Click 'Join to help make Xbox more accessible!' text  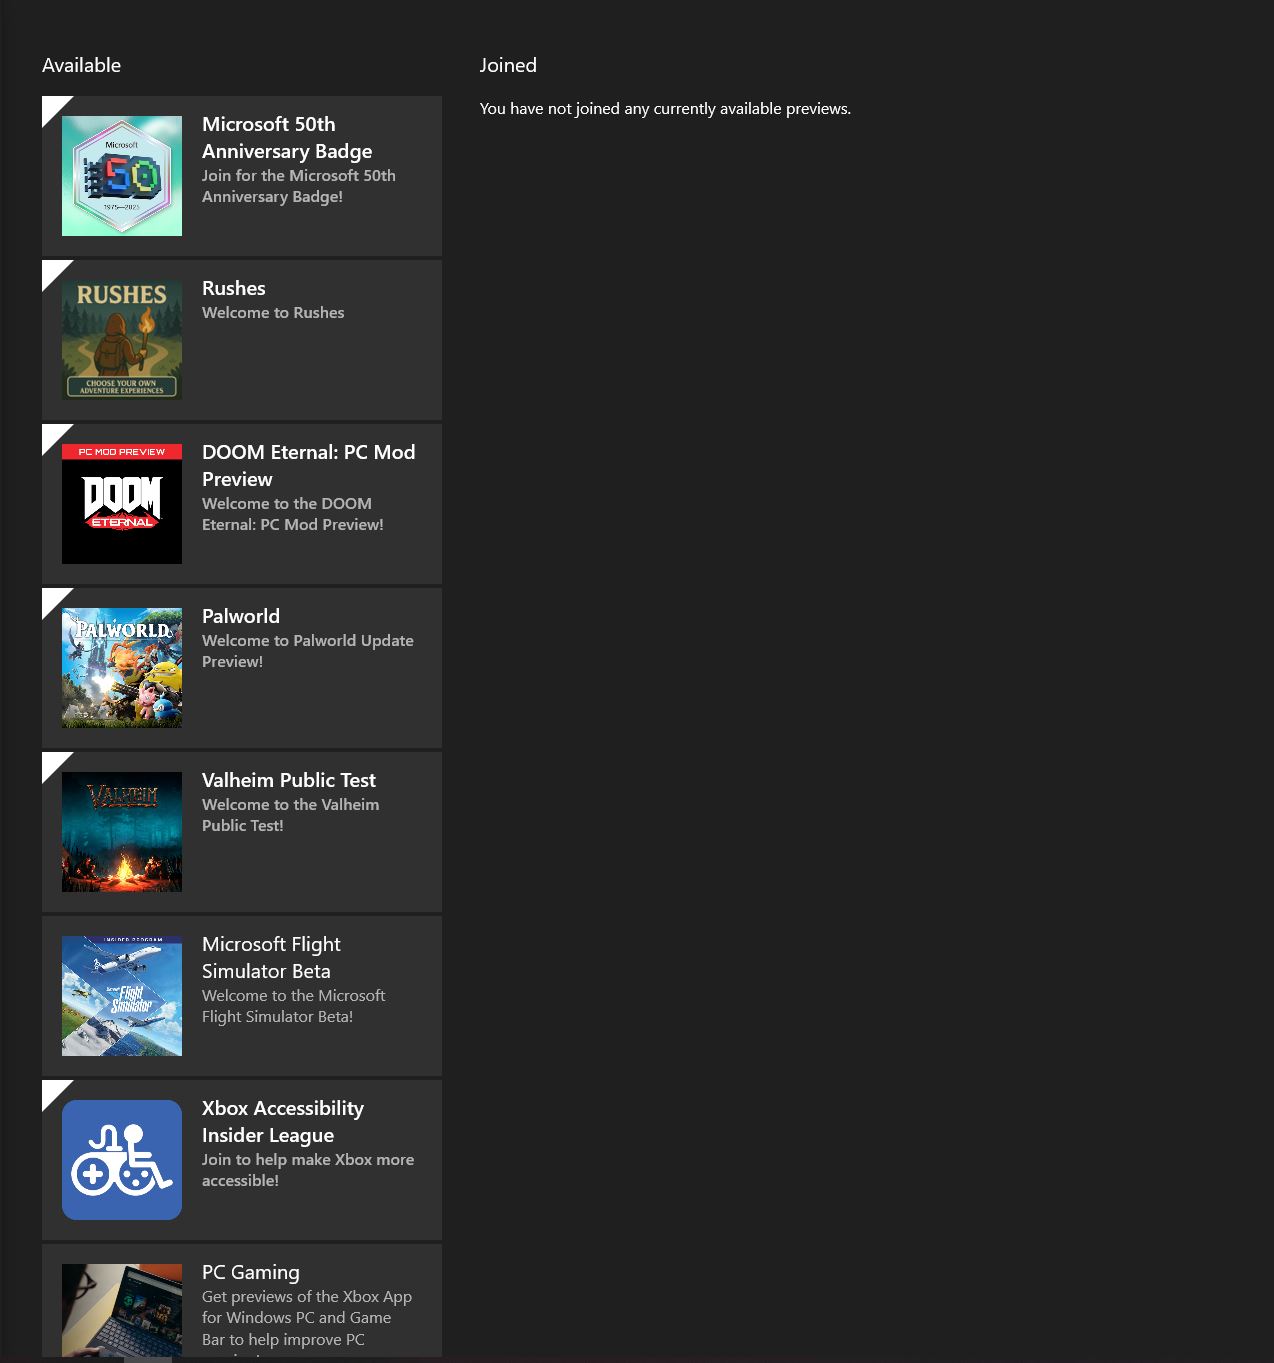point(308,1170)
